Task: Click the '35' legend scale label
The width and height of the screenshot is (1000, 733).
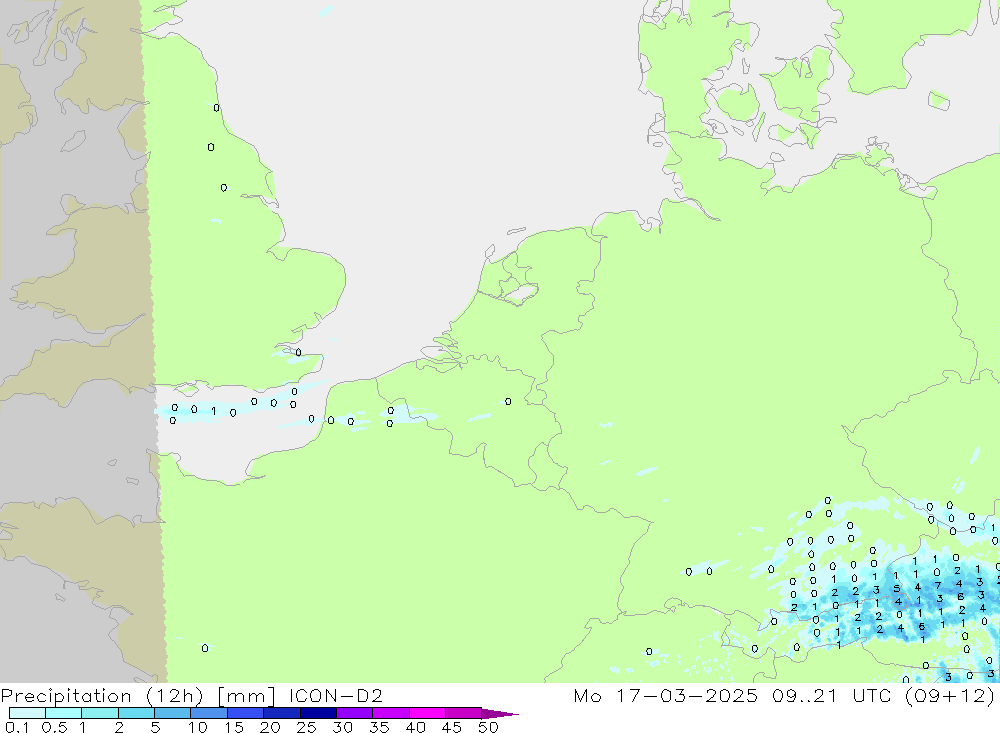Action: pos(379,727)
